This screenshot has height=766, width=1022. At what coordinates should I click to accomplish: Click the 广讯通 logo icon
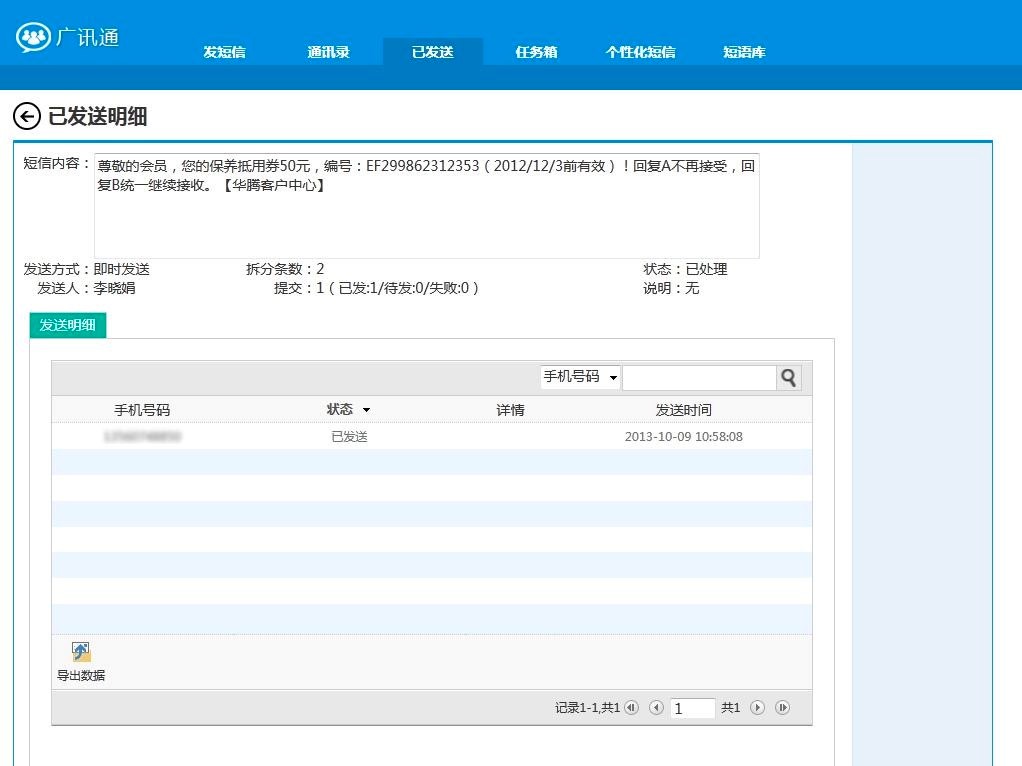coord(34,38)
